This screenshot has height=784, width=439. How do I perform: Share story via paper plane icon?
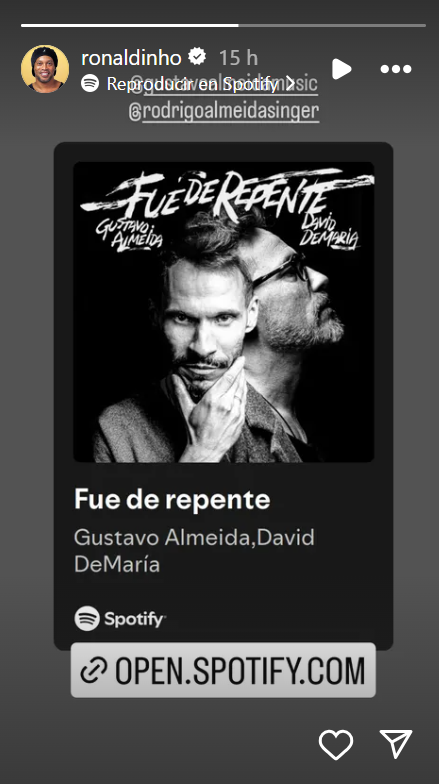coord(396,744)
